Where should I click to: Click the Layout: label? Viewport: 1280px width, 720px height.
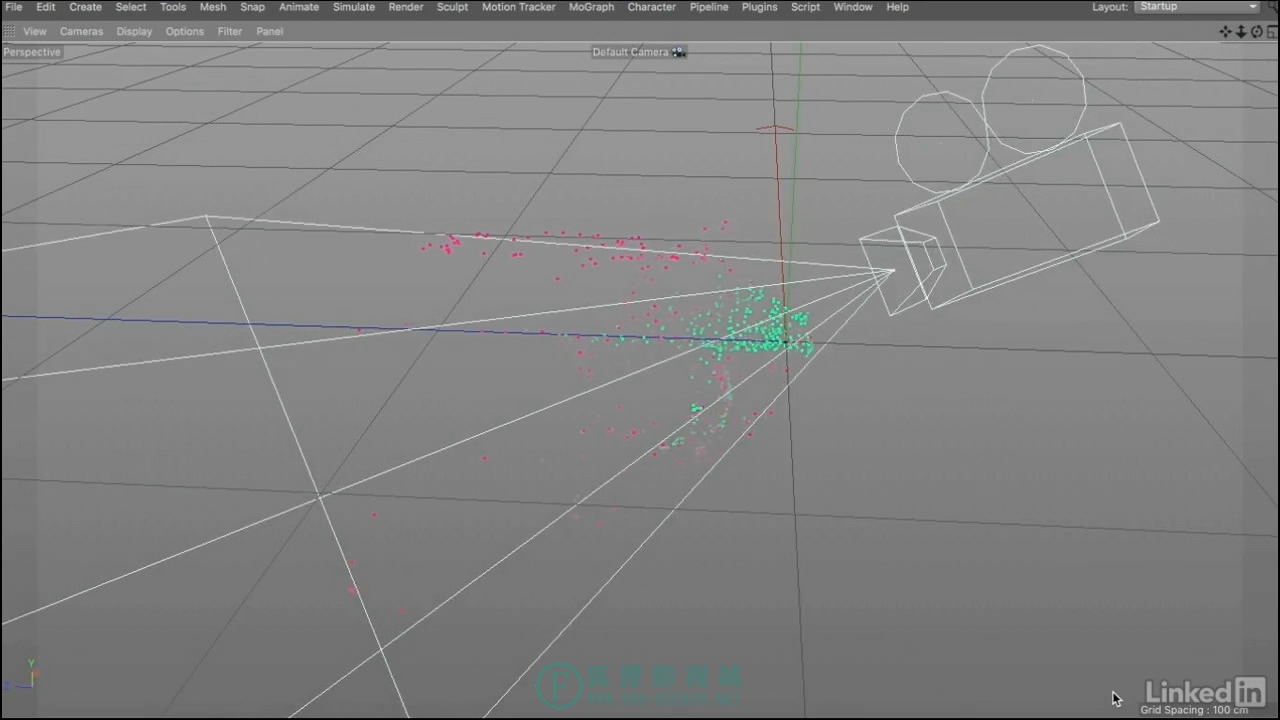click(1110, 7)
